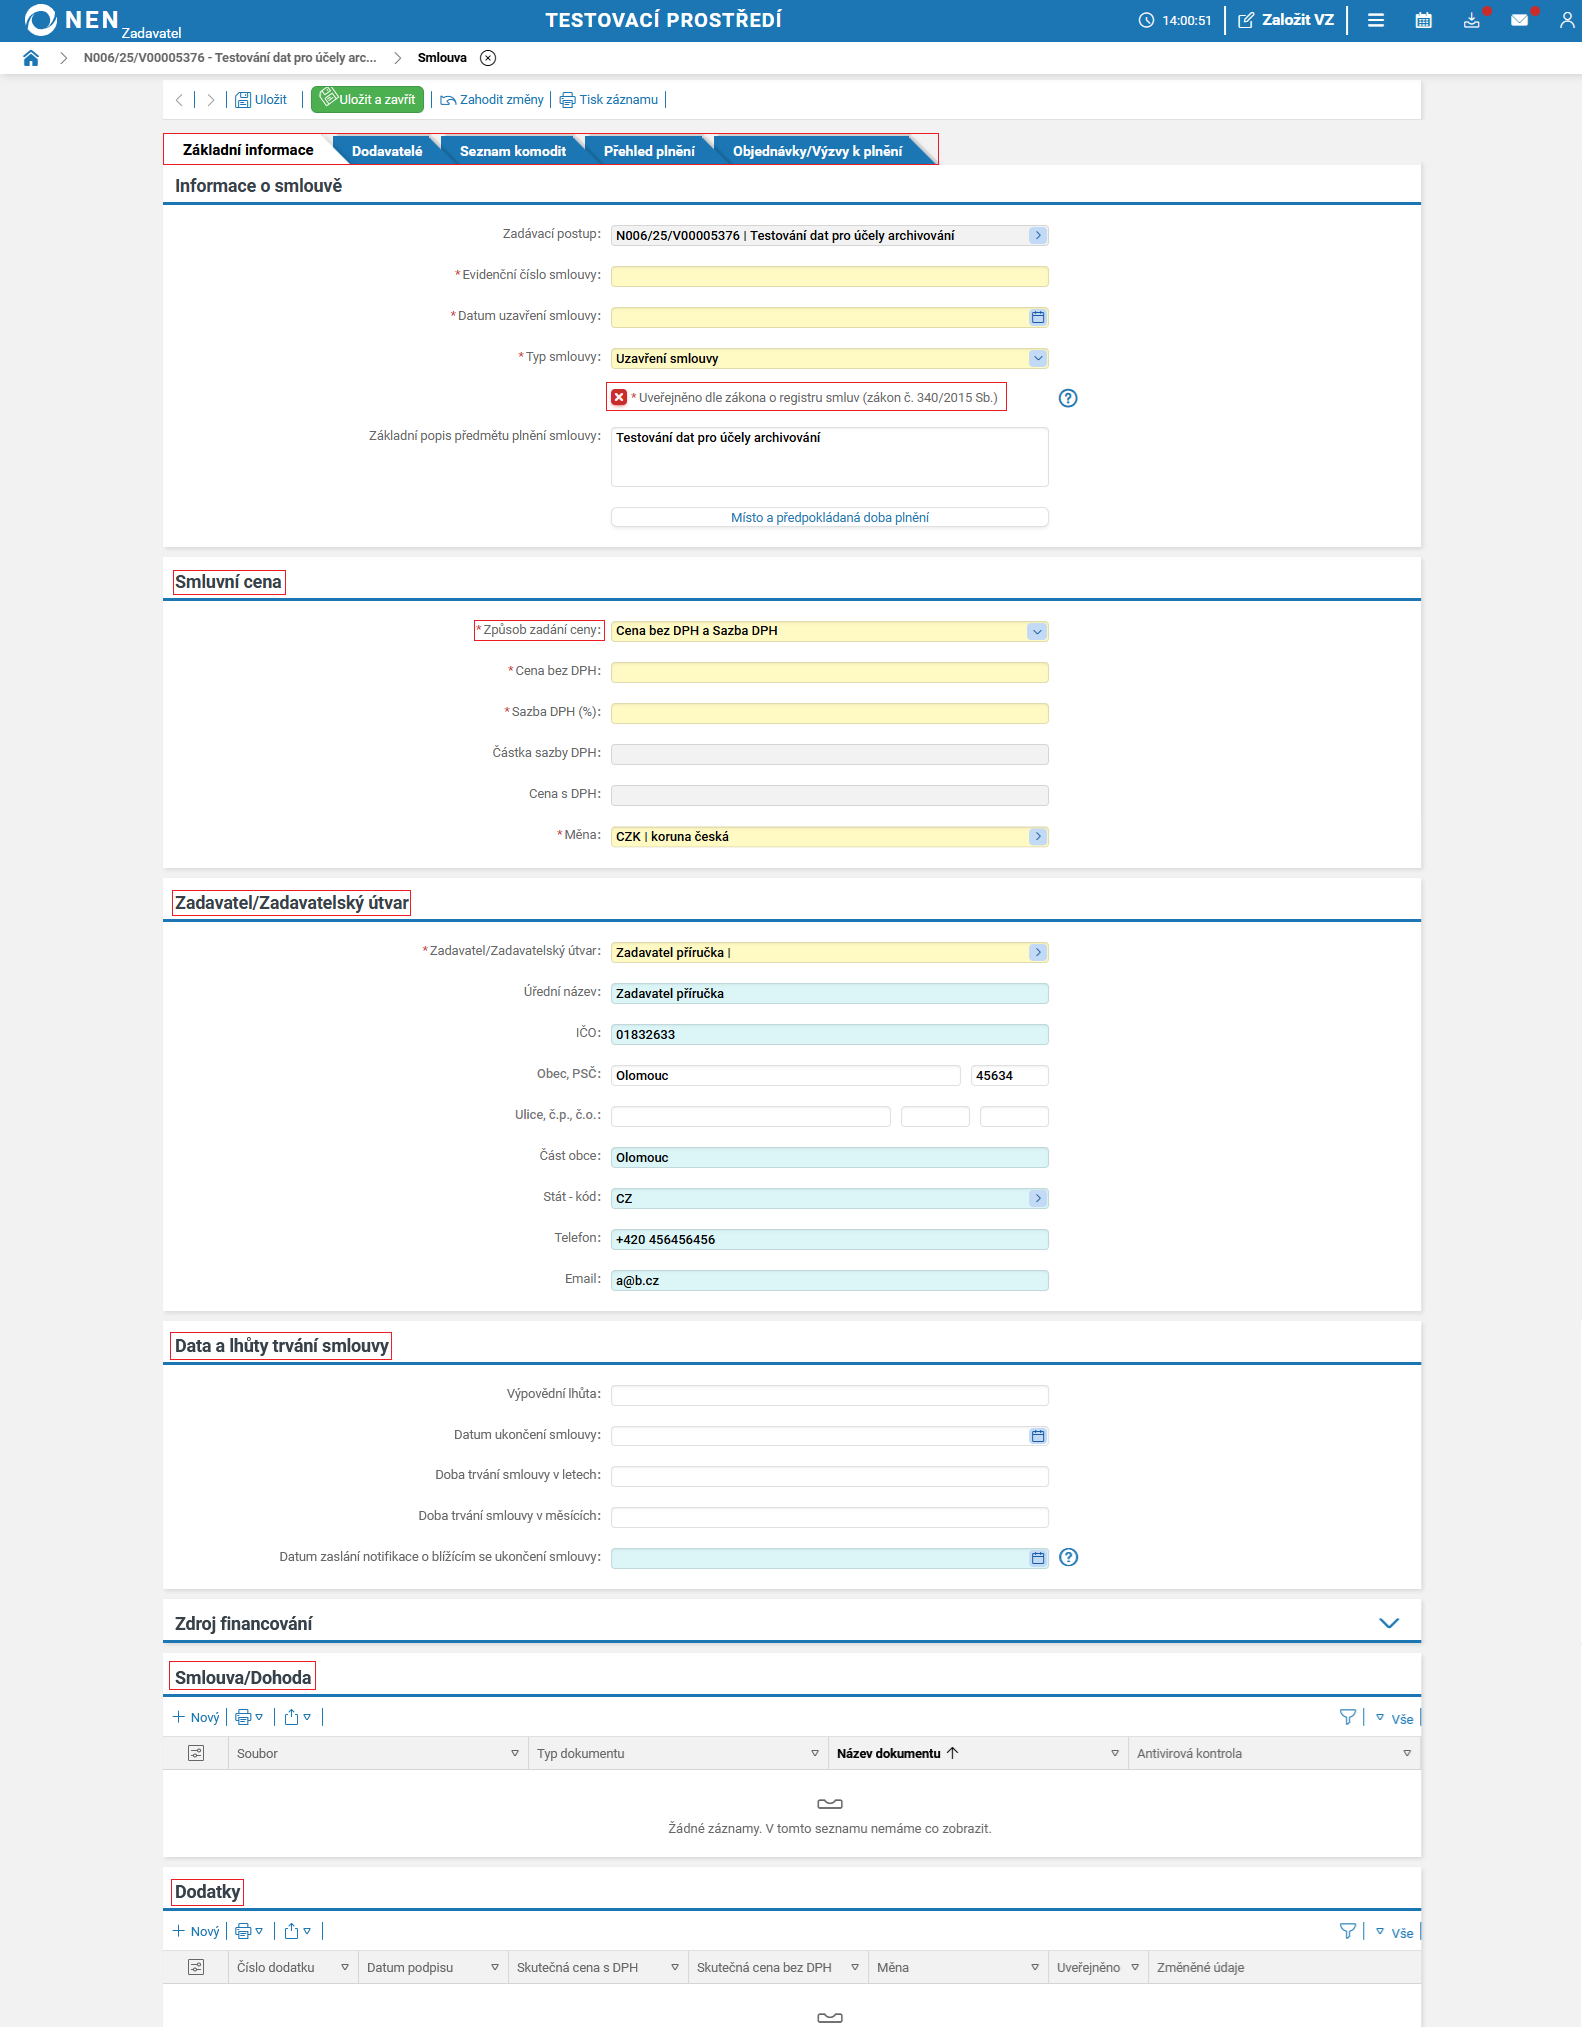Click Evidenční číslo smlouvy input field
Viewport: 1582px width, 2027px height.
(x=830, y=276)
